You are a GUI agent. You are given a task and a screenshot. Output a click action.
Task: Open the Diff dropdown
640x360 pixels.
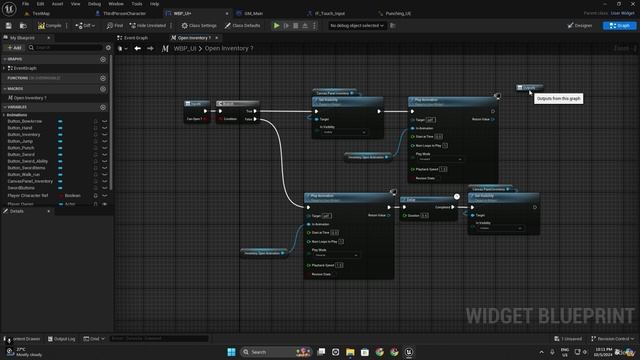tap(85, 26)
